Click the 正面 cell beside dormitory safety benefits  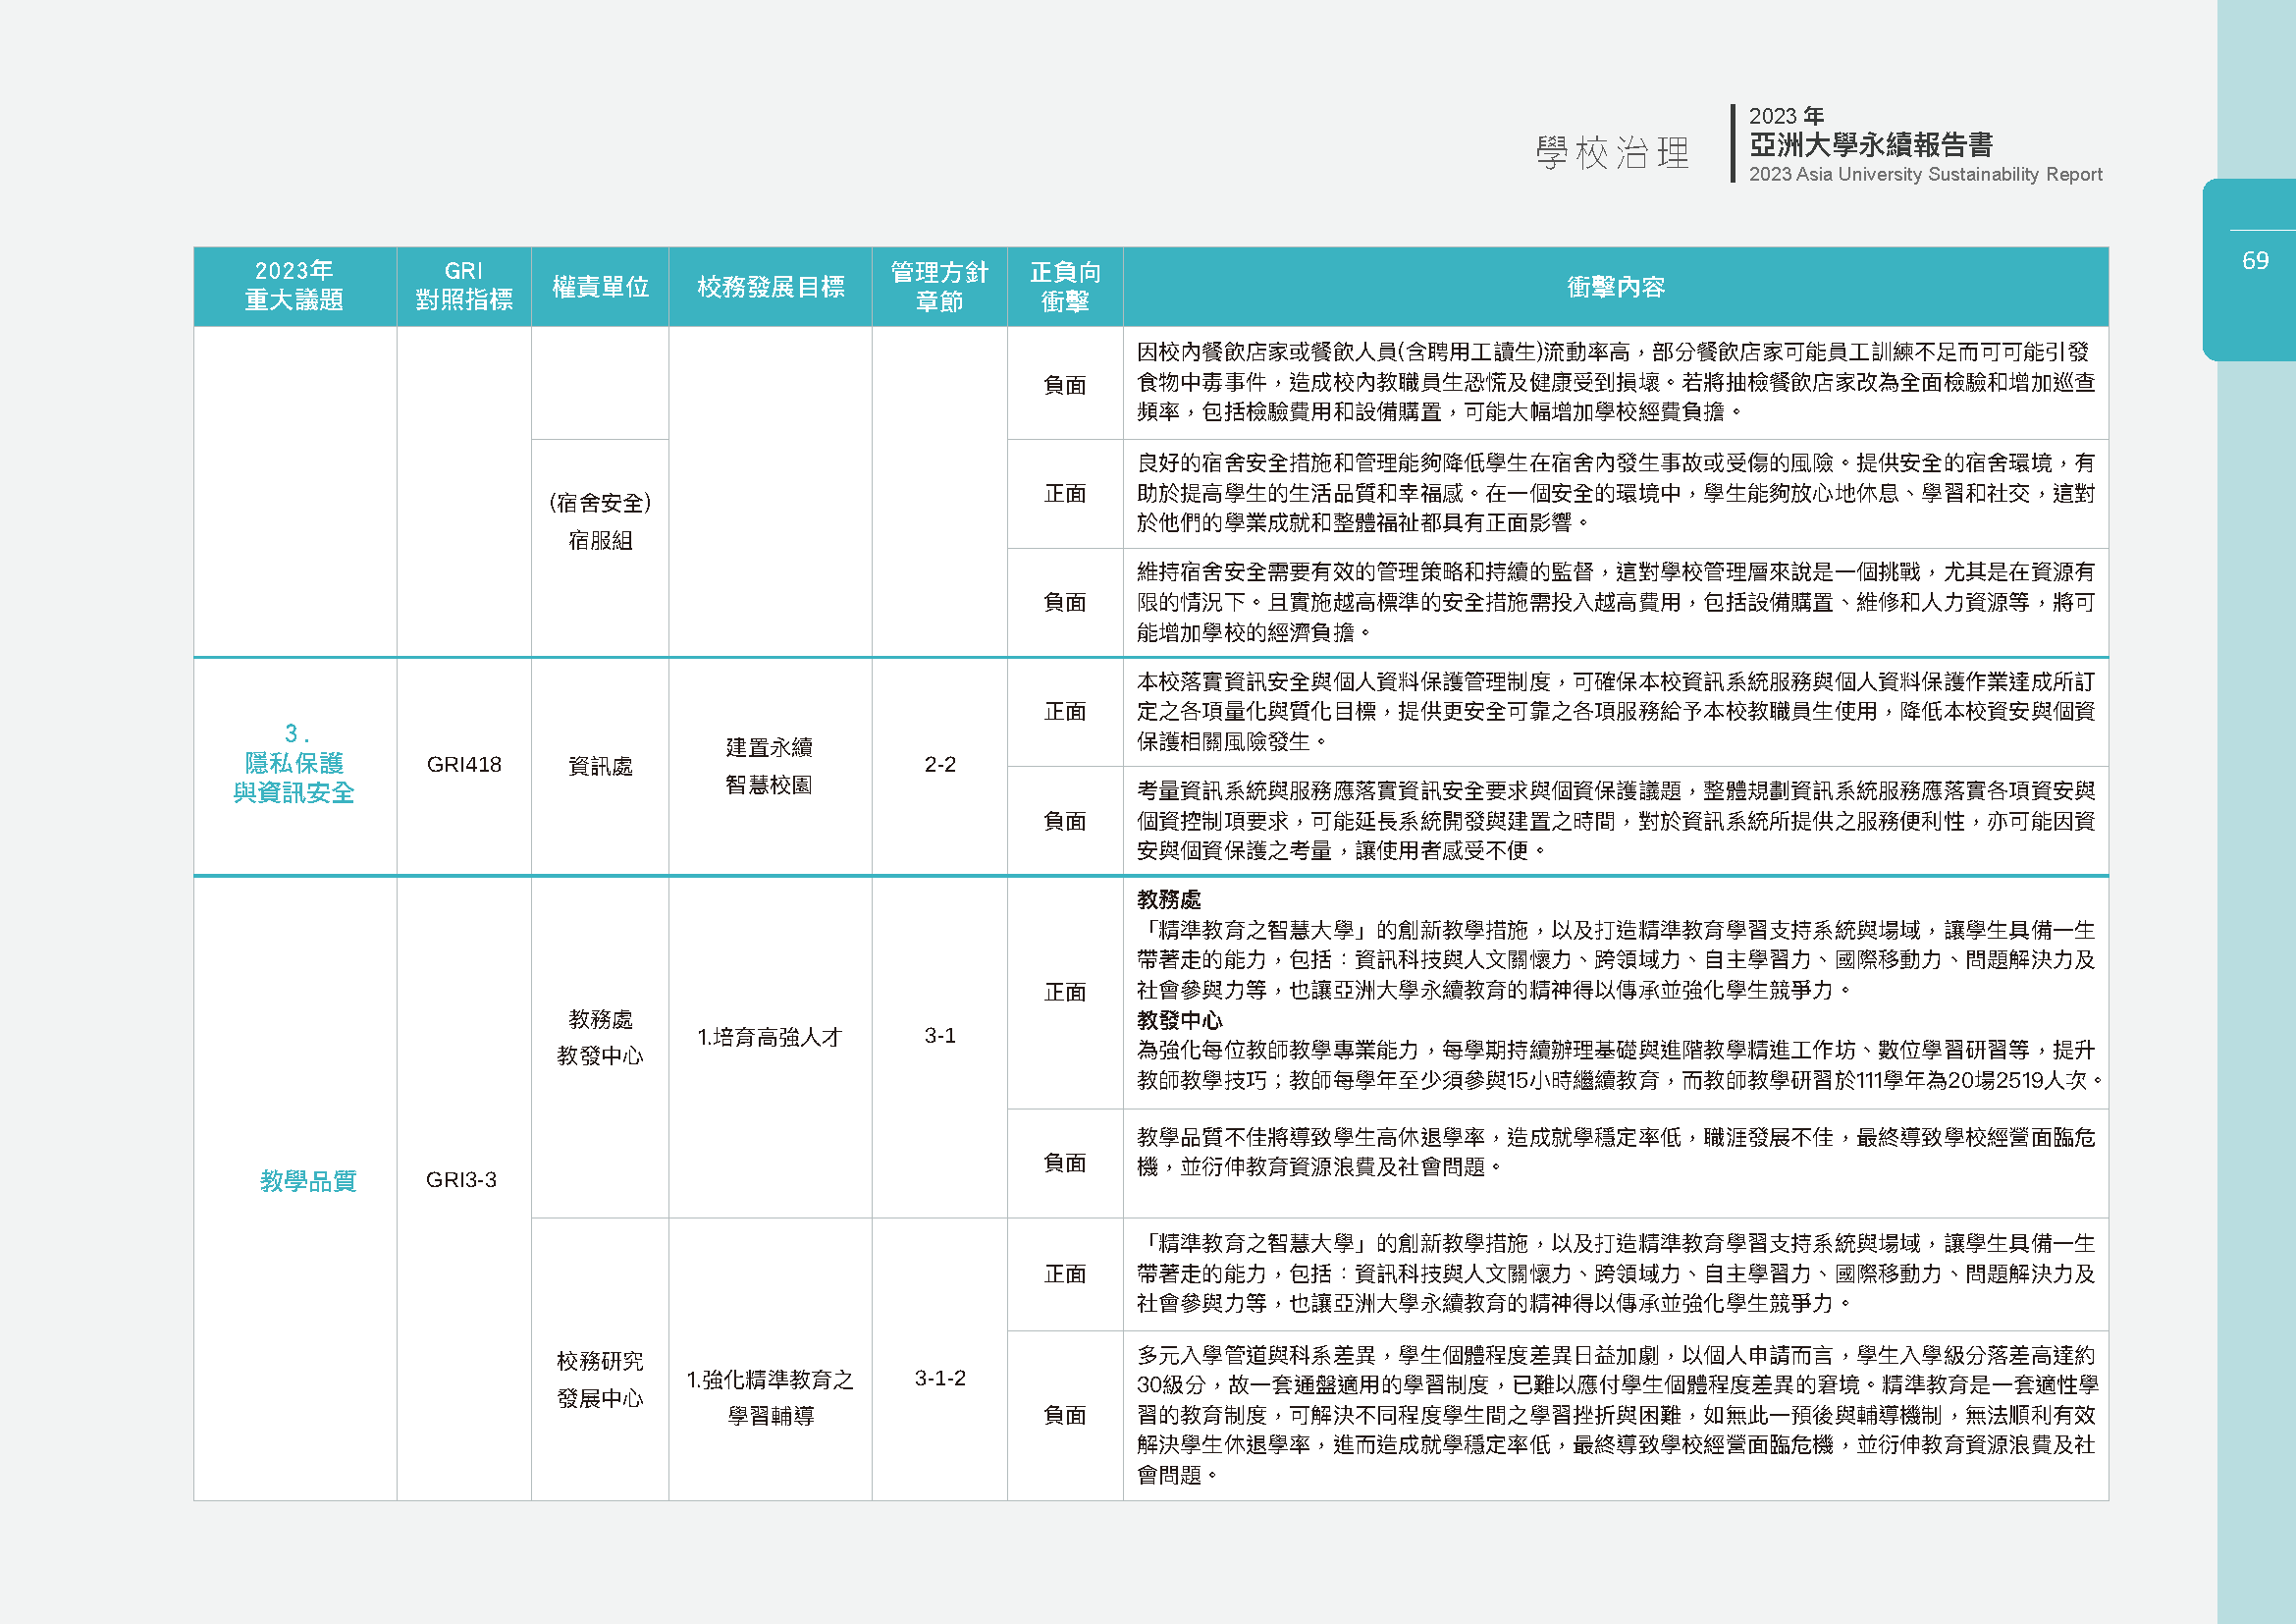tap(1065, 494)
